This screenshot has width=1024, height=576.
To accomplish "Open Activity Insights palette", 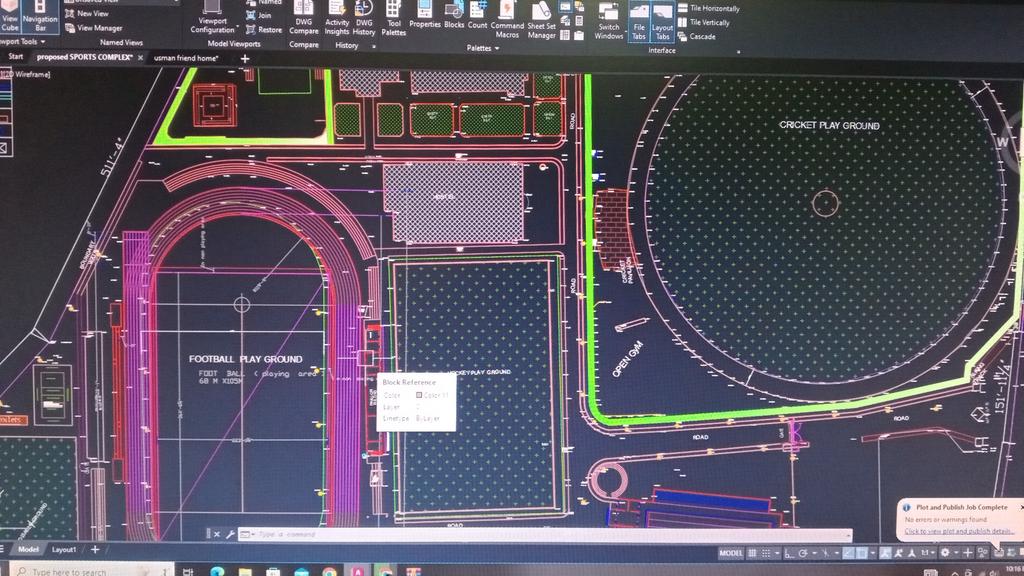I will pos(337,18).
